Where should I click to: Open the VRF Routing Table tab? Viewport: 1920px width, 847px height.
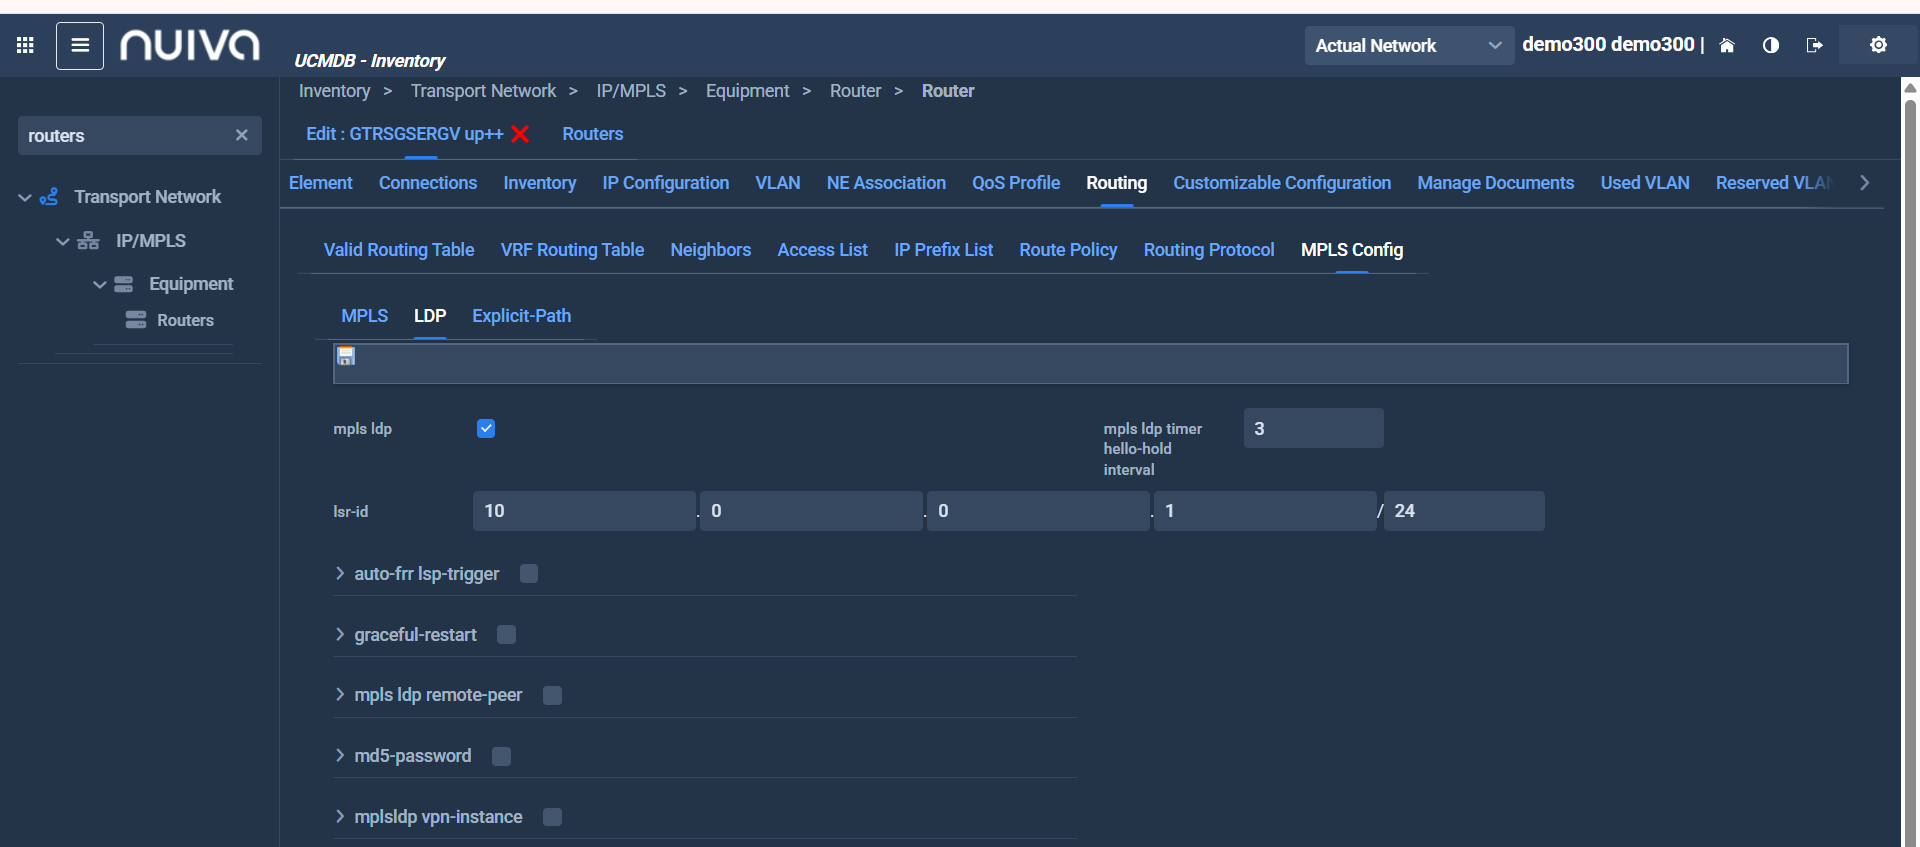click(572, 250)
